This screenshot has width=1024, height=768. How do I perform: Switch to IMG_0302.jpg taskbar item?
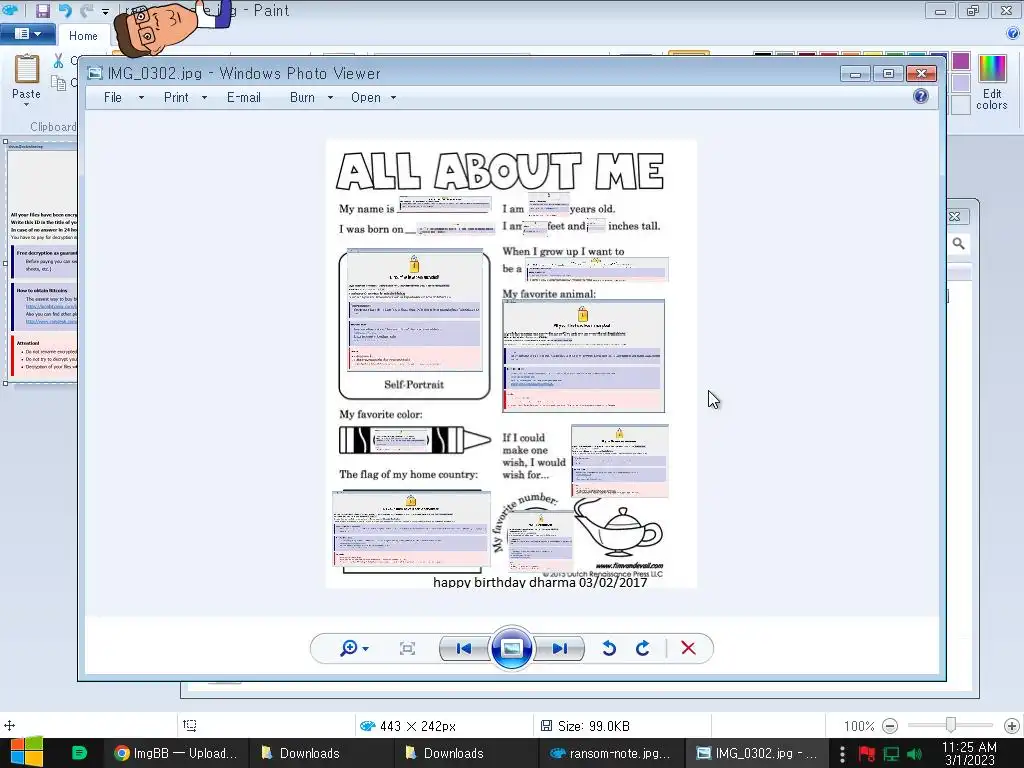tap(756, 753)
